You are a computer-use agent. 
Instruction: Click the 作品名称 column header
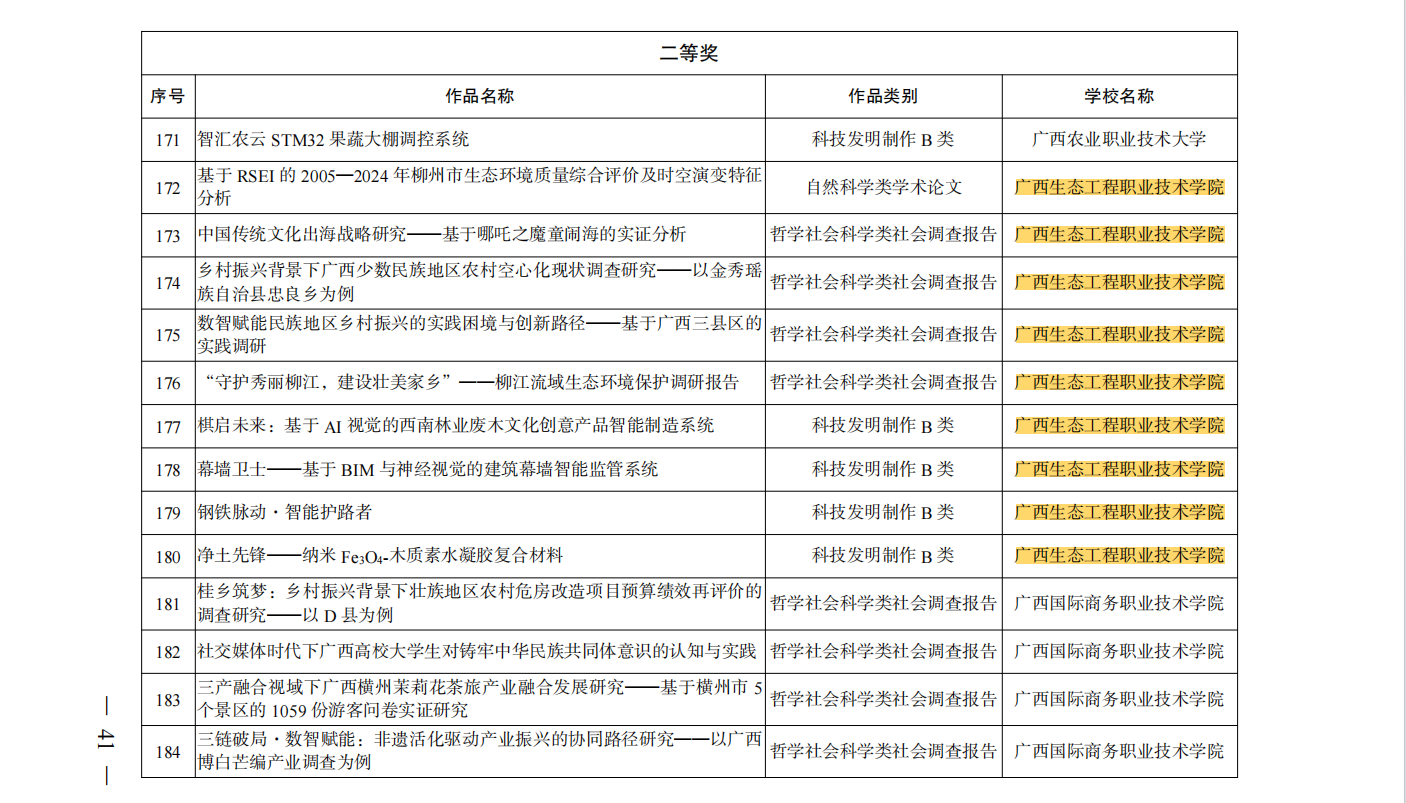click(480, 97)
